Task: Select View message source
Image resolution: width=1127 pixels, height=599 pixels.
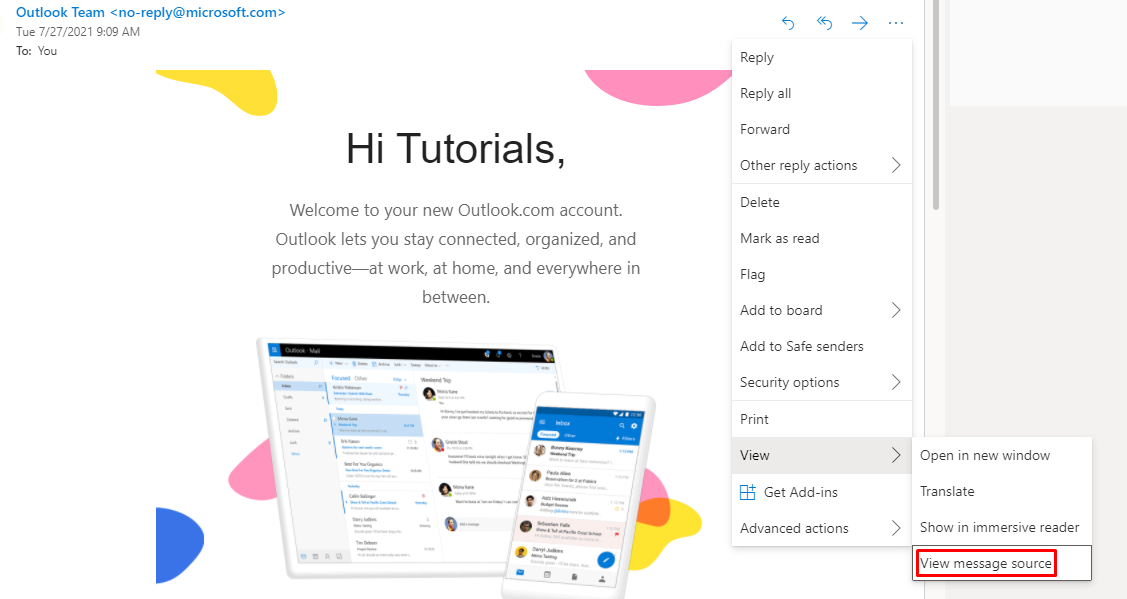Action: [x=986, y=564]
